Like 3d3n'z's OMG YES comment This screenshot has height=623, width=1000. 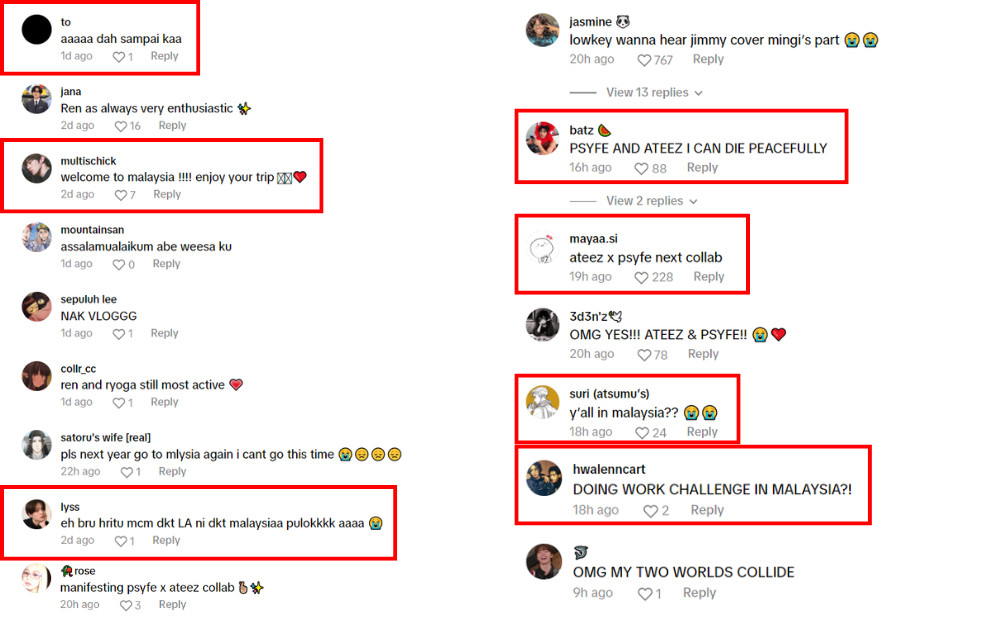pyautogui.click(x=644, y=355)
